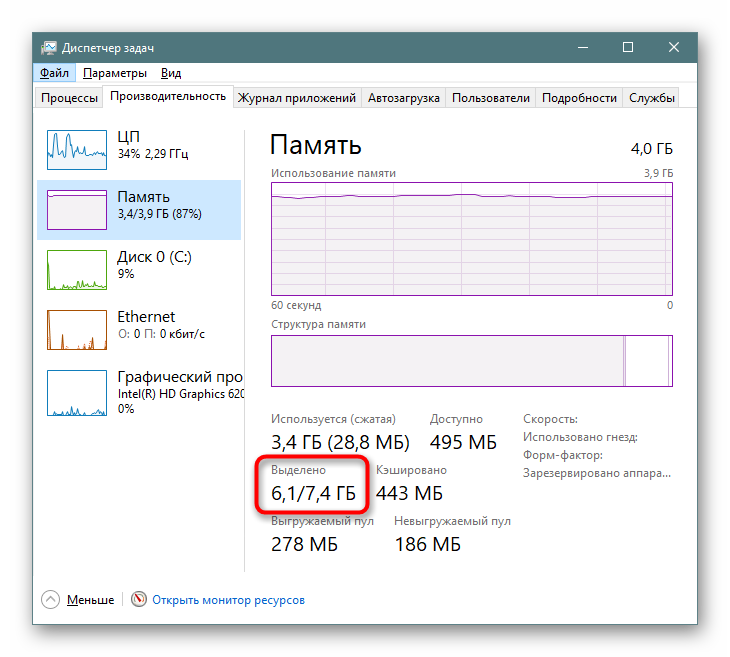The image size is (730, 657).
Task: Open the Открыть монитор ресурсов link
Action: [228, 600]
